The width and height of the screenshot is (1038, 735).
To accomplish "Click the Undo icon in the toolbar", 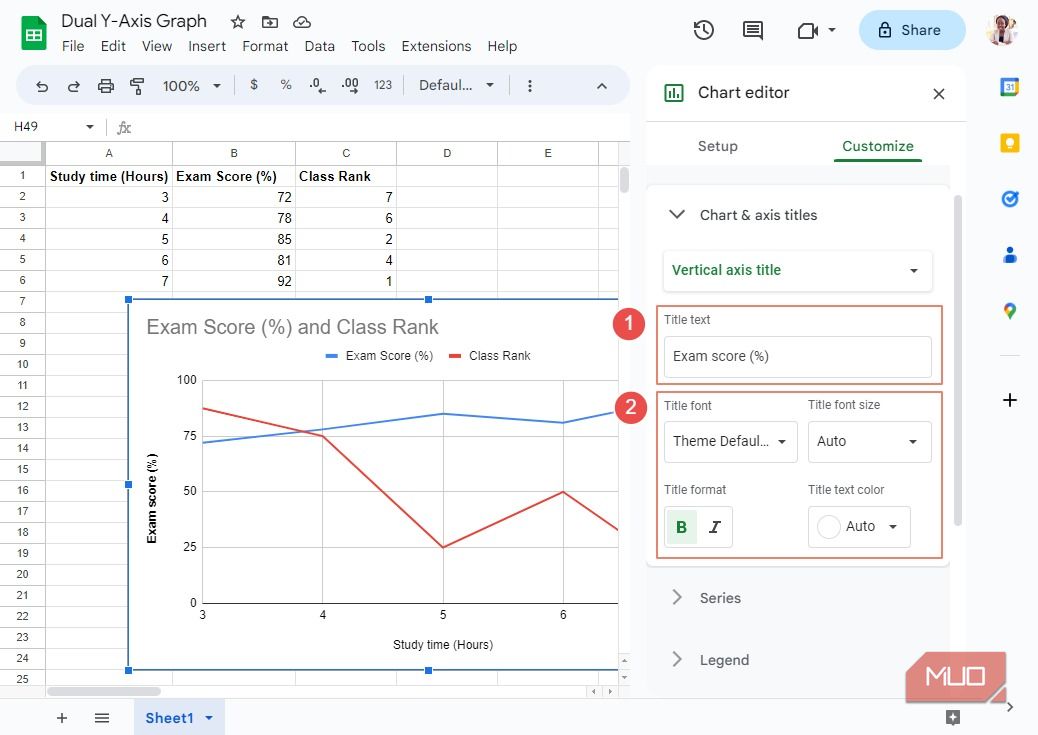I will pyautogui.click(x=41, y=86).
